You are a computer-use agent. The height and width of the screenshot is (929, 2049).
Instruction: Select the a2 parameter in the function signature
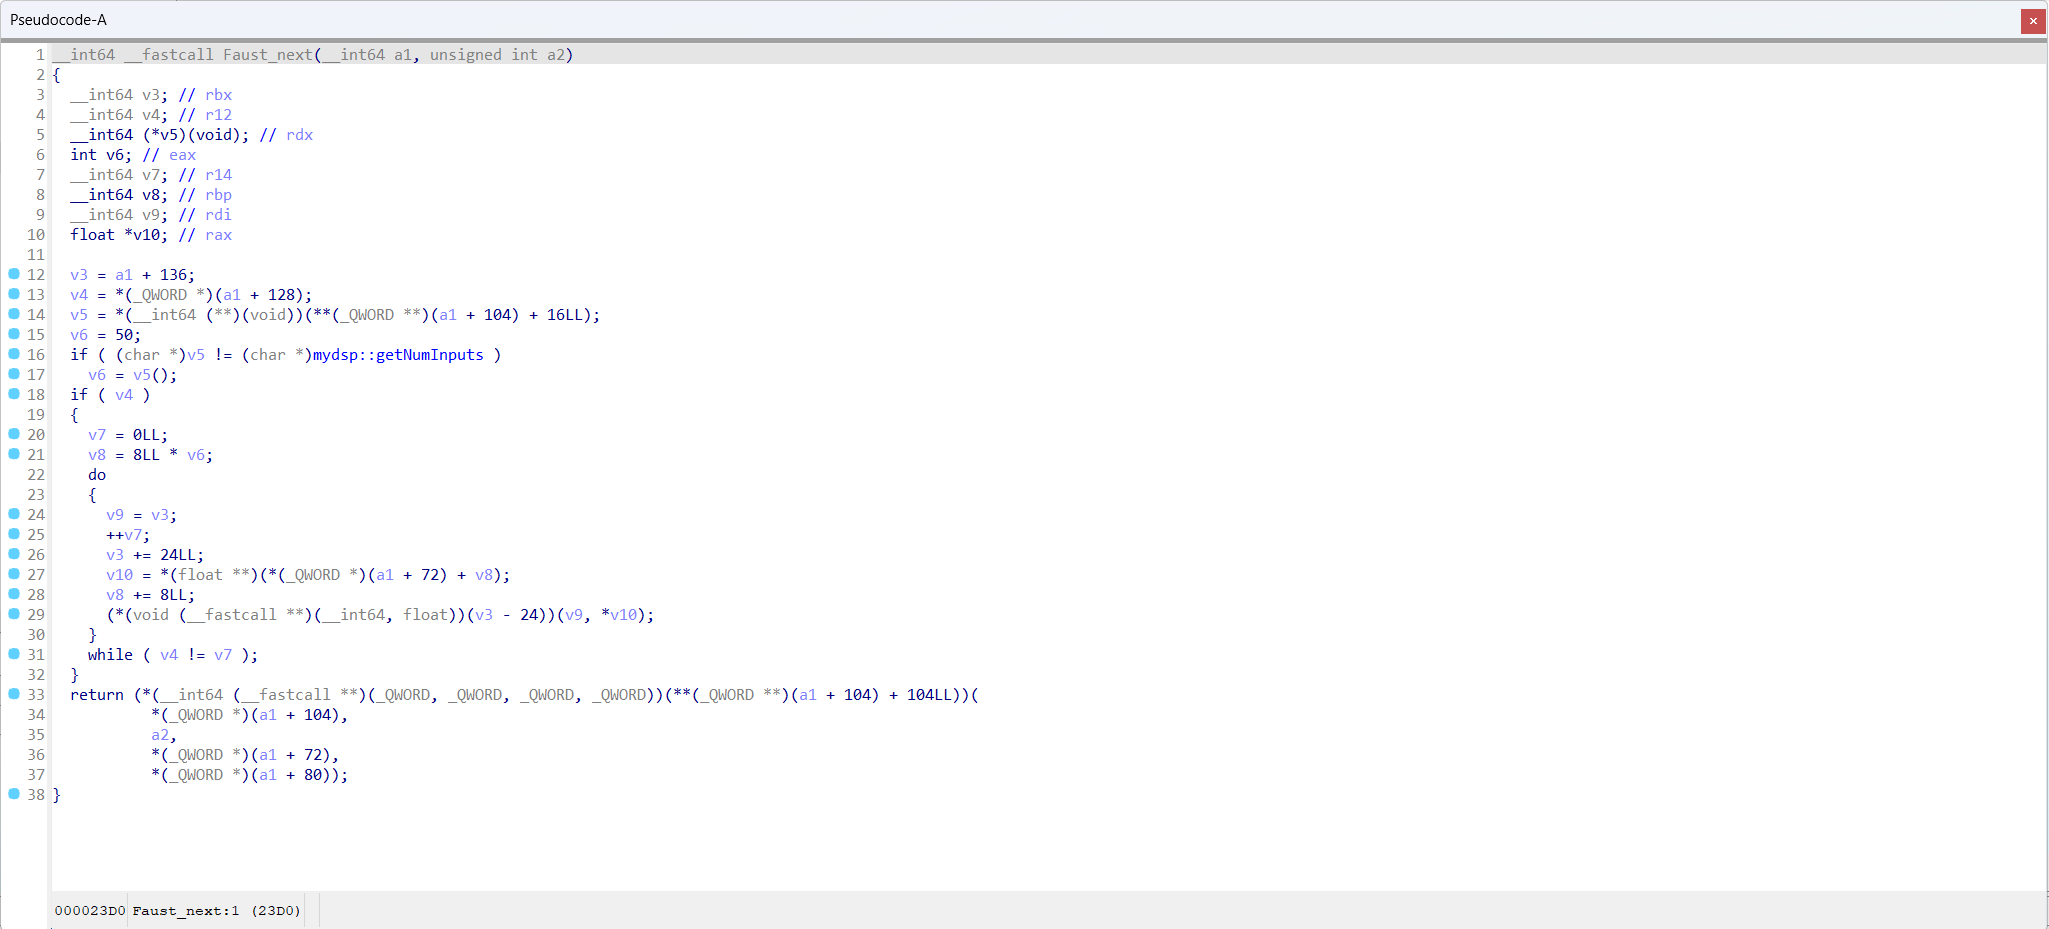tap(556, 55)
